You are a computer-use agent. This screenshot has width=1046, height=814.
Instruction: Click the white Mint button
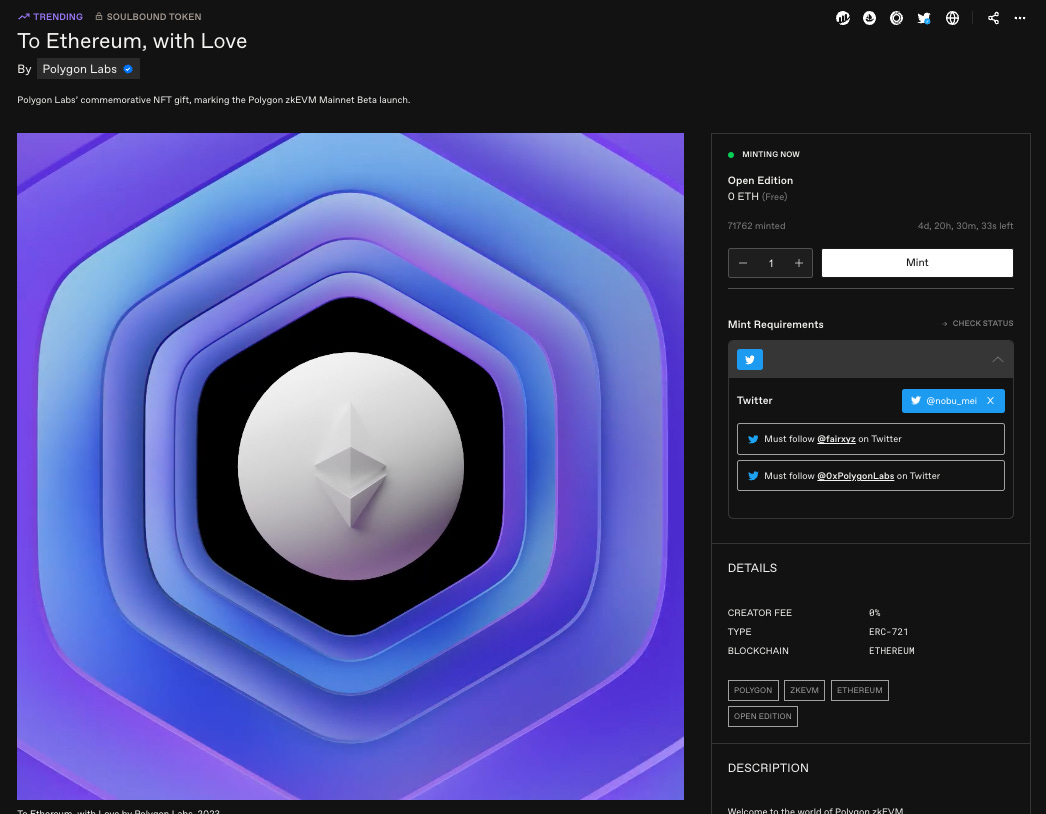(x=917, y=263)
